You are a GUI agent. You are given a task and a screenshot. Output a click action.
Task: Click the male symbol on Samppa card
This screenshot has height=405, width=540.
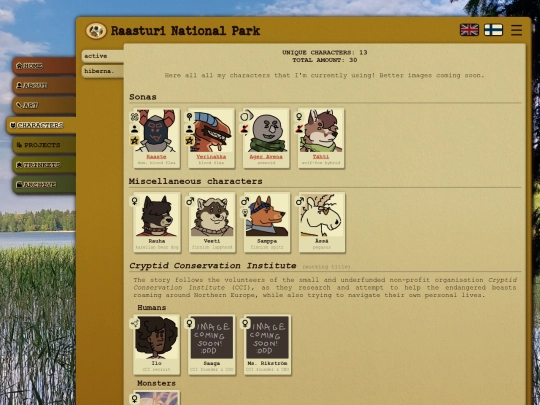point(245,201)
